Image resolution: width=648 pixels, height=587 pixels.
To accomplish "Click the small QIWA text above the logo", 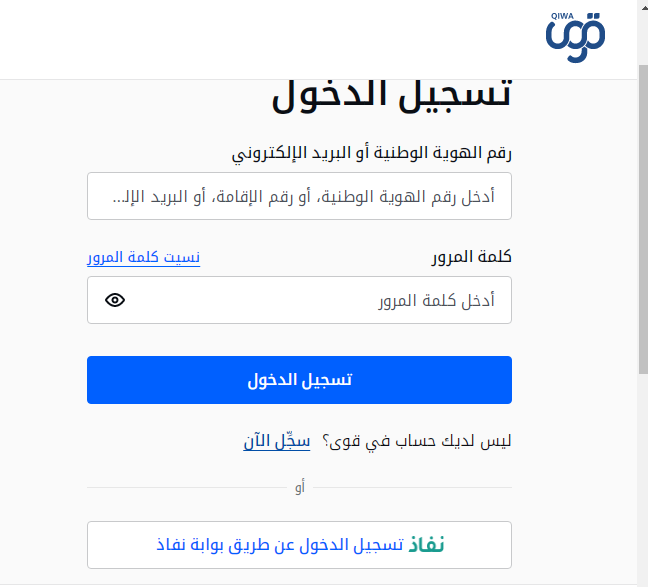I will point(560,16).
